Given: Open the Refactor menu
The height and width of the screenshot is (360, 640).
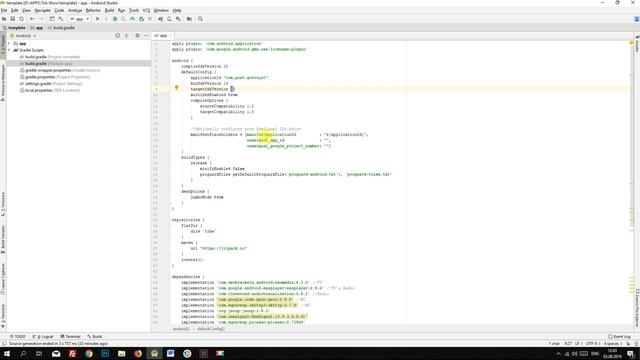Looking at the screenshot, I should click(x=93, y=10).
